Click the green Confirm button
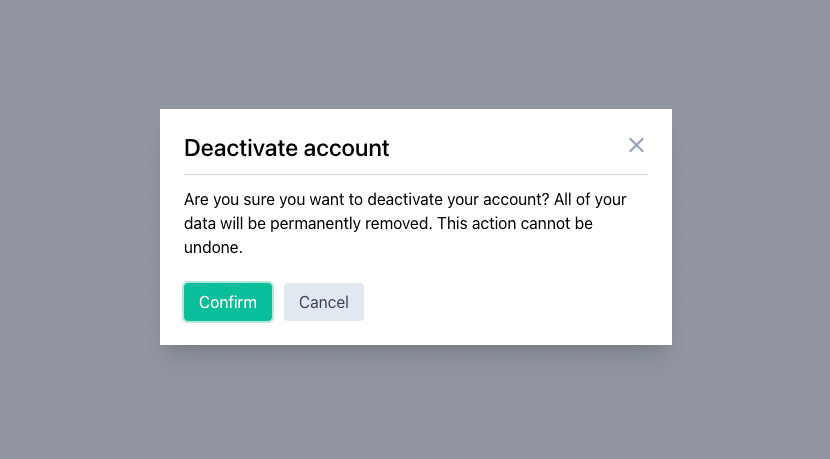This screenshot has height=459, width=830. tap(228, 302)
